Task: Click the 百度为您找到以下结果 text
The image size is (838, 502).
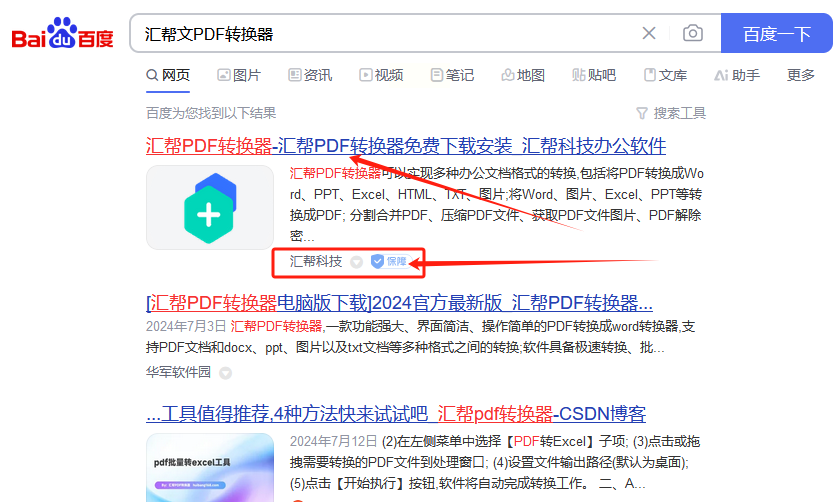Action: (211, 113)
